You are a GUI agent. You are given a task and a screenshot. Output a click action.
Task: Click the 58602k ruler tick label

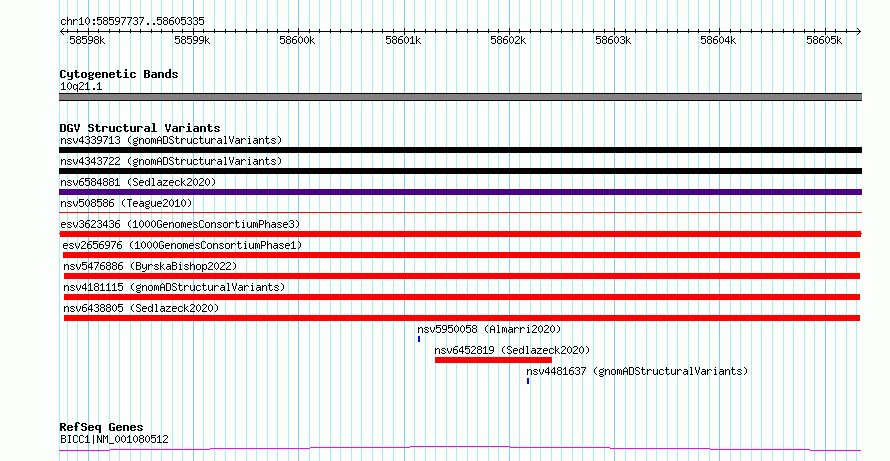click(508, 41)
